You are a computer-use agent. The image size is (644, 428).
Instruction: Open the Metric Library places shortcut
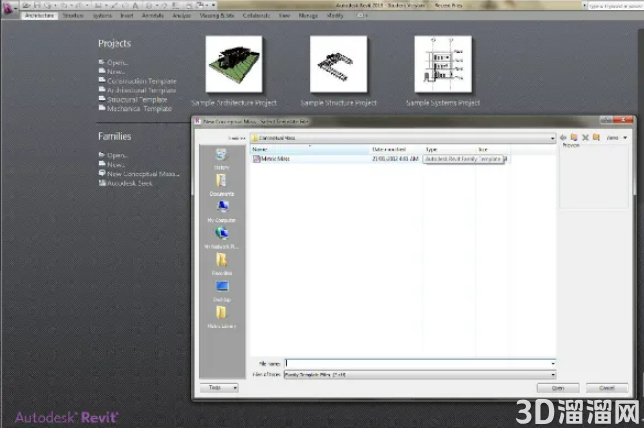222,318
